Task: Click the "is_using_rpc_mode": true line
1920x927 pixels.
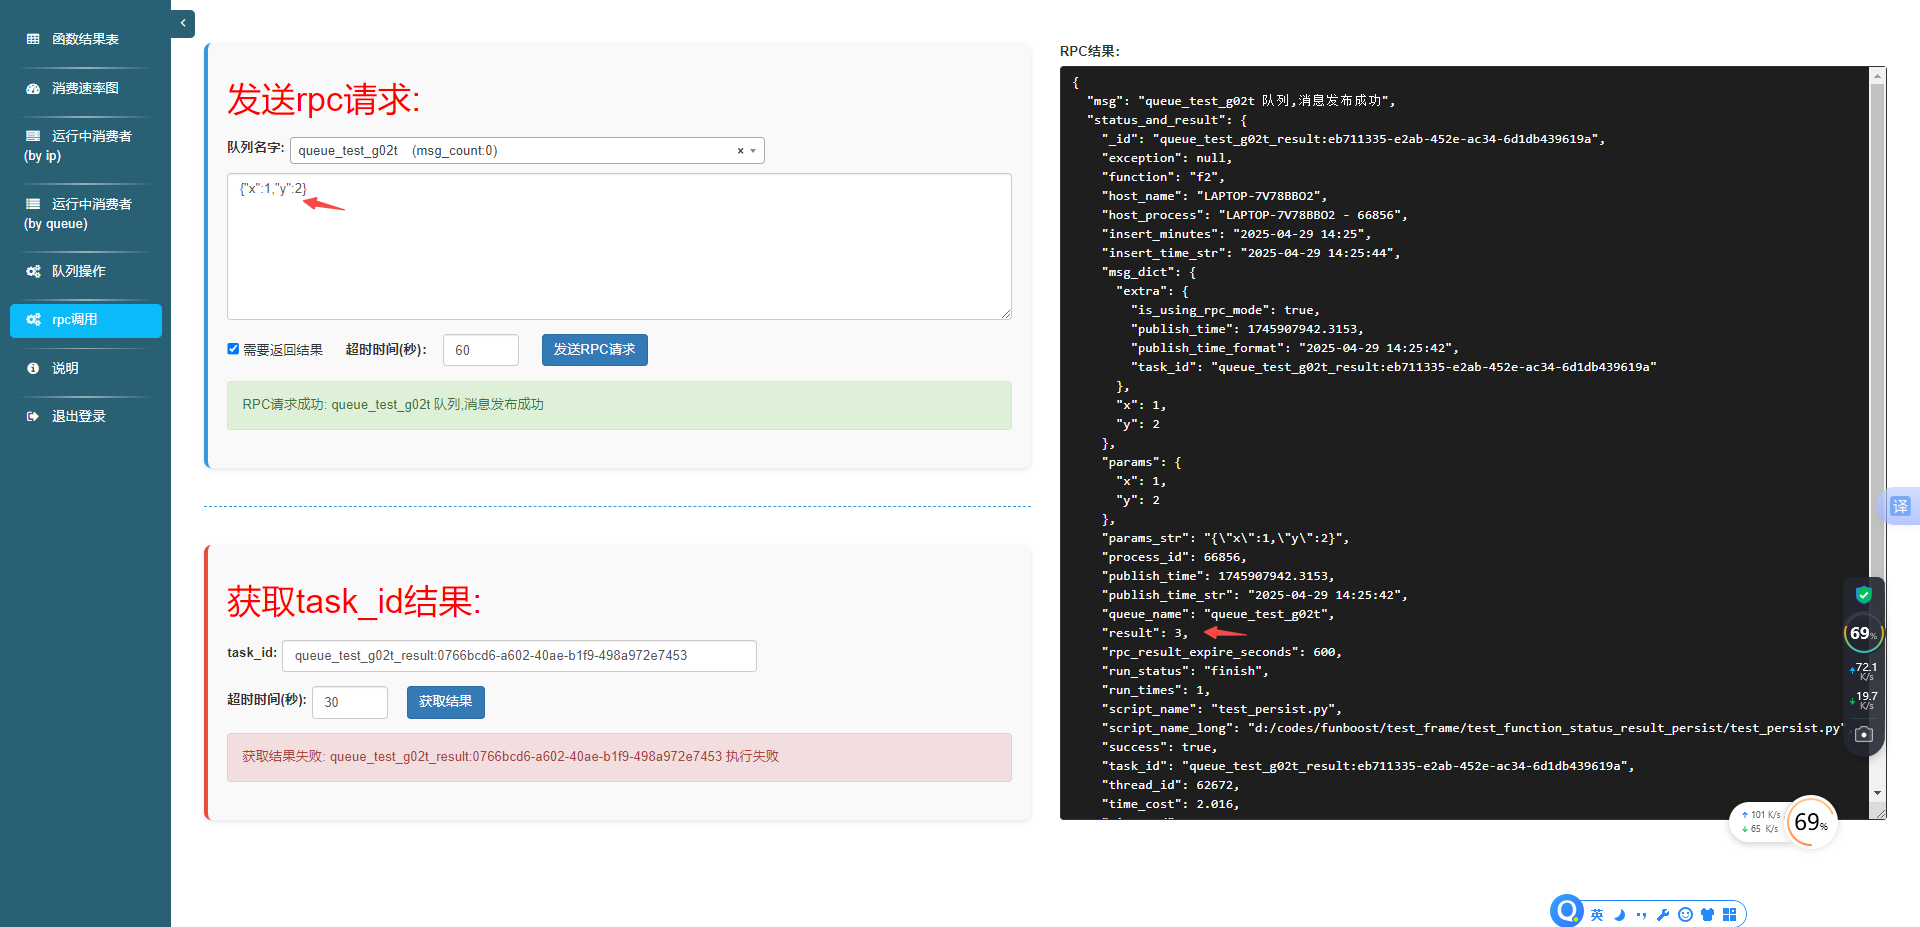Action: click(x=1226, y=310)
